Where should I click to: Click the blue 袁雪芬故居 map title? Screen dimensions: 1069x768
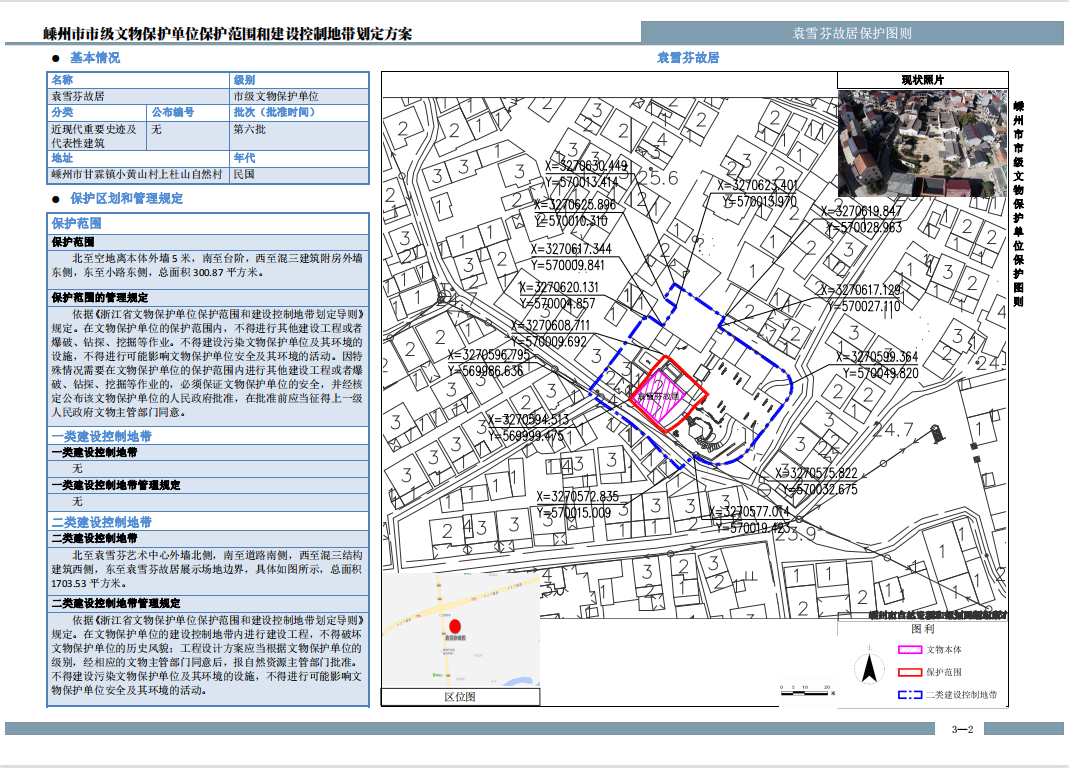[x=687, y=58]
